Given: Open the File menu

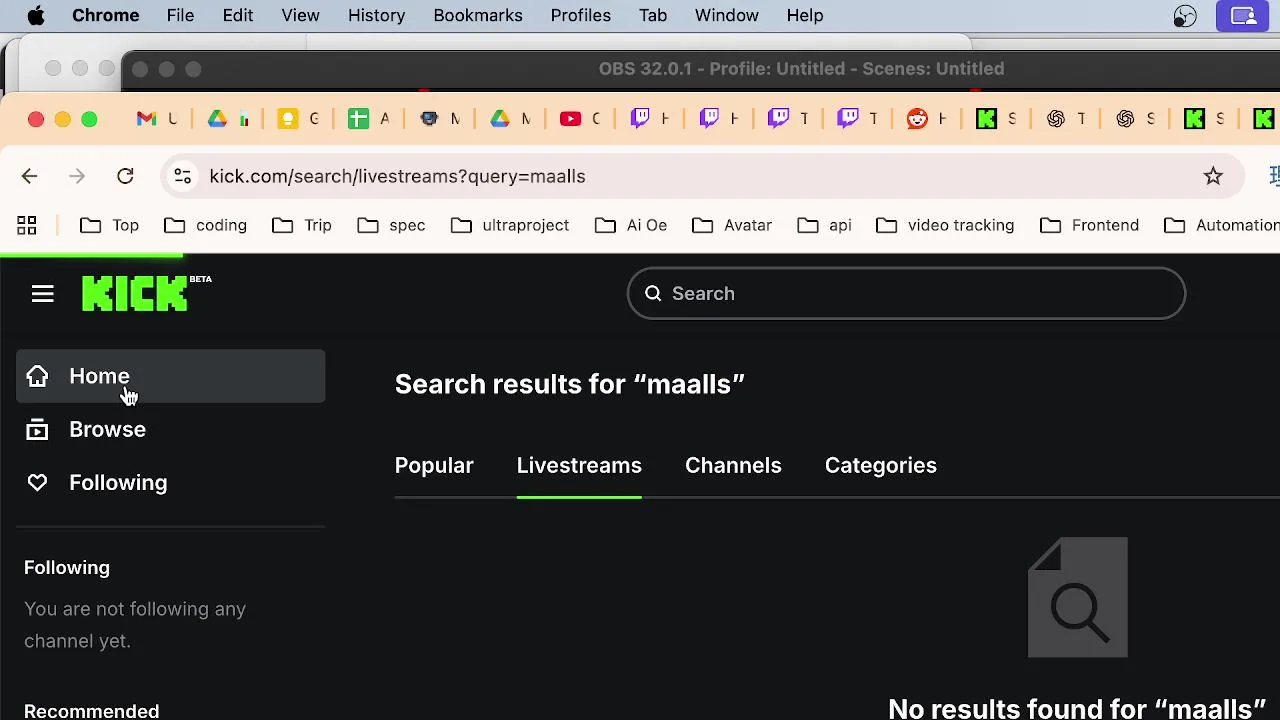Looking at the screenshot, I should tap(180, 16).
